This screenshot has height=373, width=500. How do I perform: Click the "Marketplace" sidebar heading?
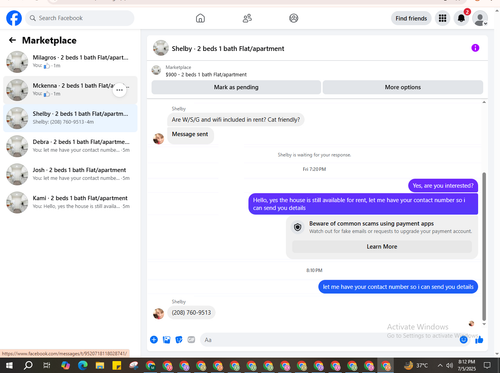pyautogui.click(x=49, y=40)
